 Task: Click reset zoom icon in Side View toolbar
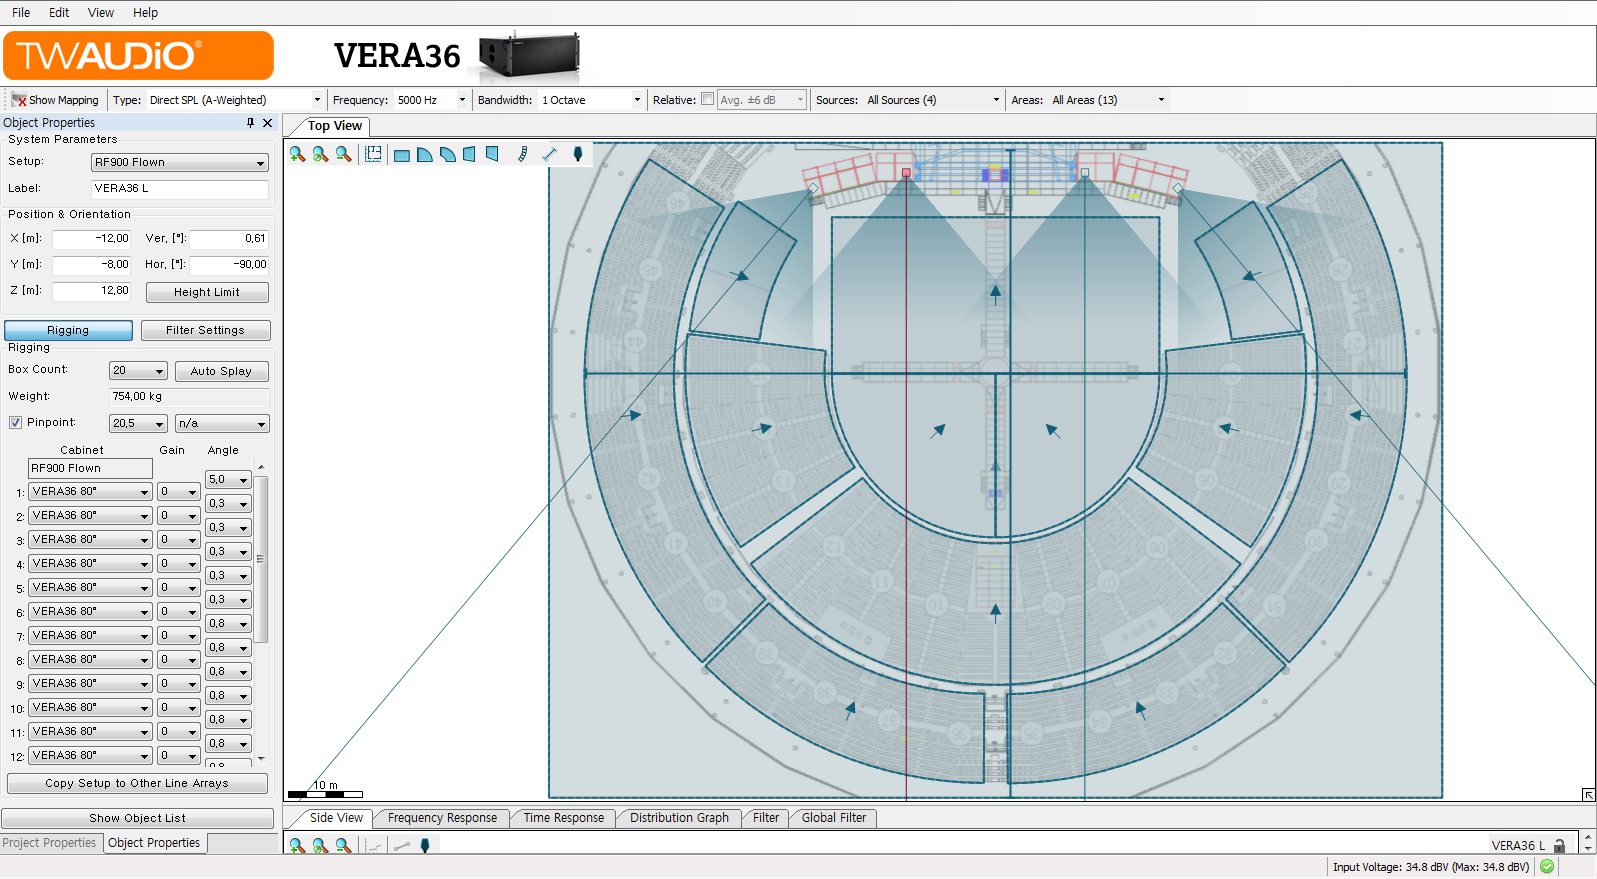click(320, 846)
